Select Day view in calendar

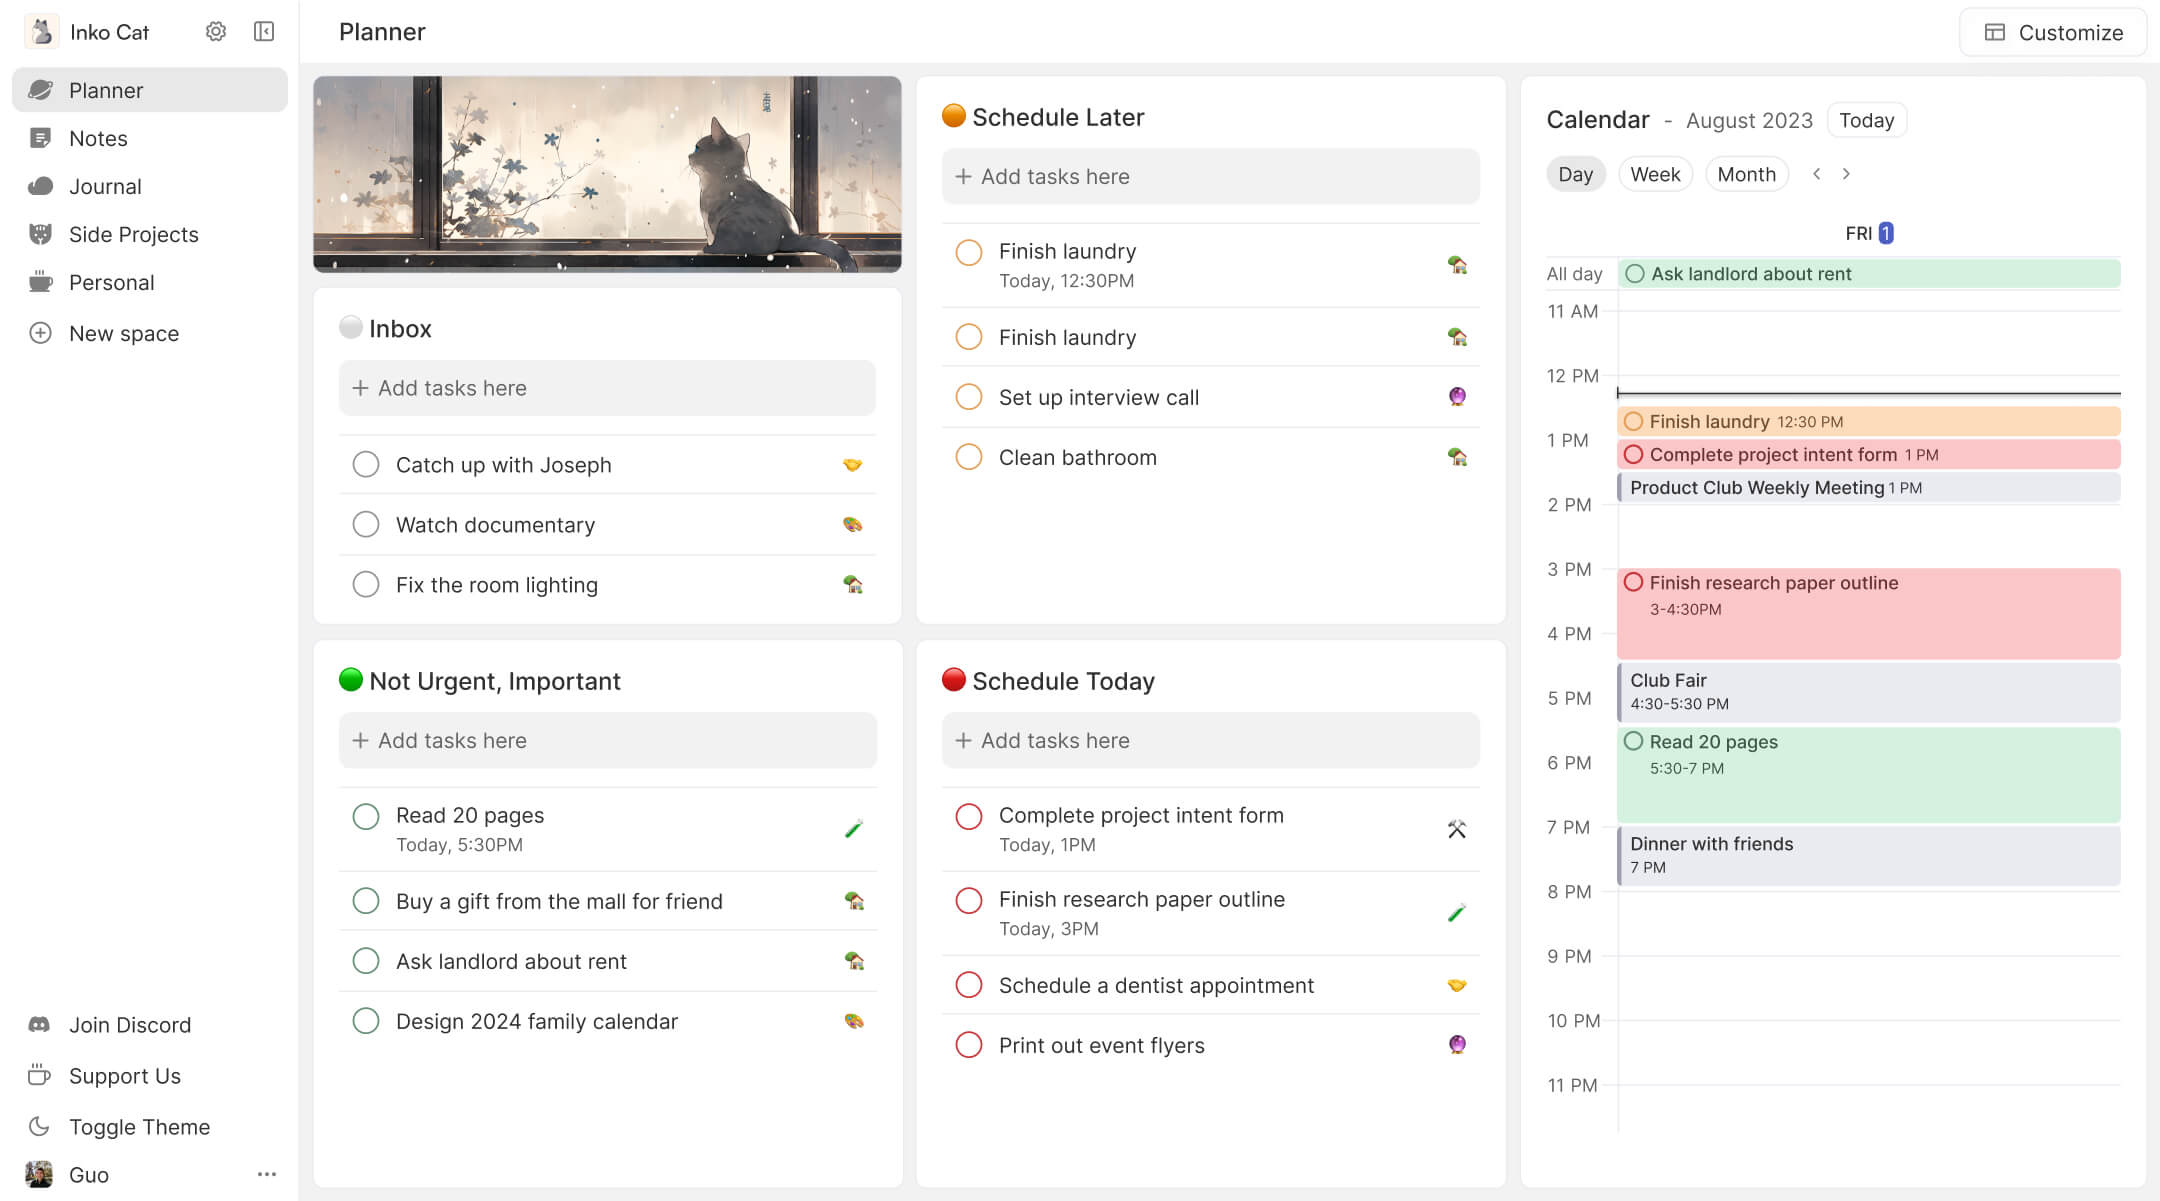click(1575, 175)
